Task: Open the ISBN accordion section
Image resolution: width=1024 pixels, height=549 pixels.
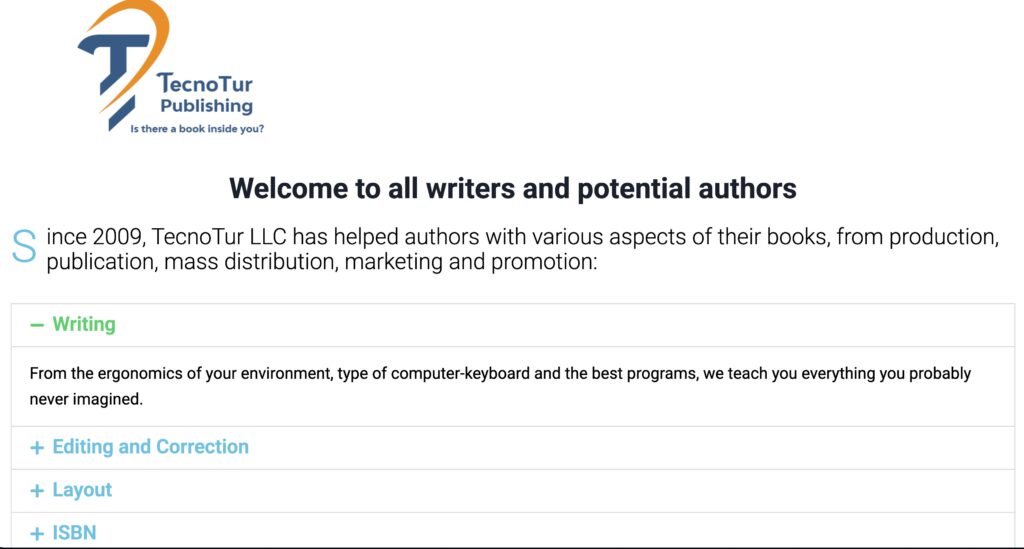Action: click(75, 533)
